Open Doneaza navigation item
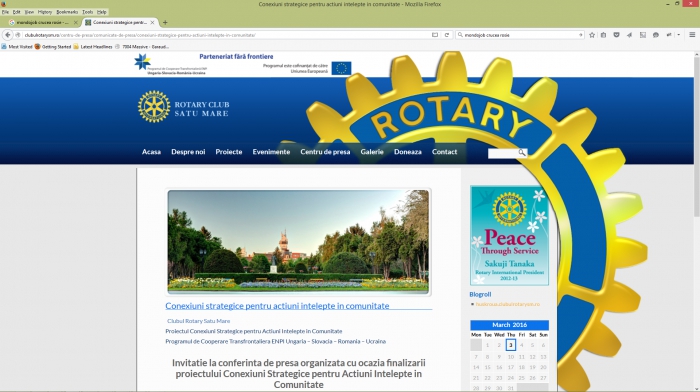 click(408, 152)
